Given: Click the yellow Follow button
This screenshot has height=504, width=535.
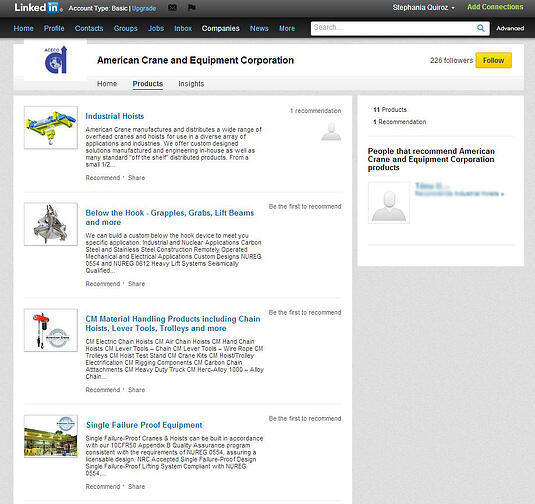Looking at the screenshot, I should [493, 60].
